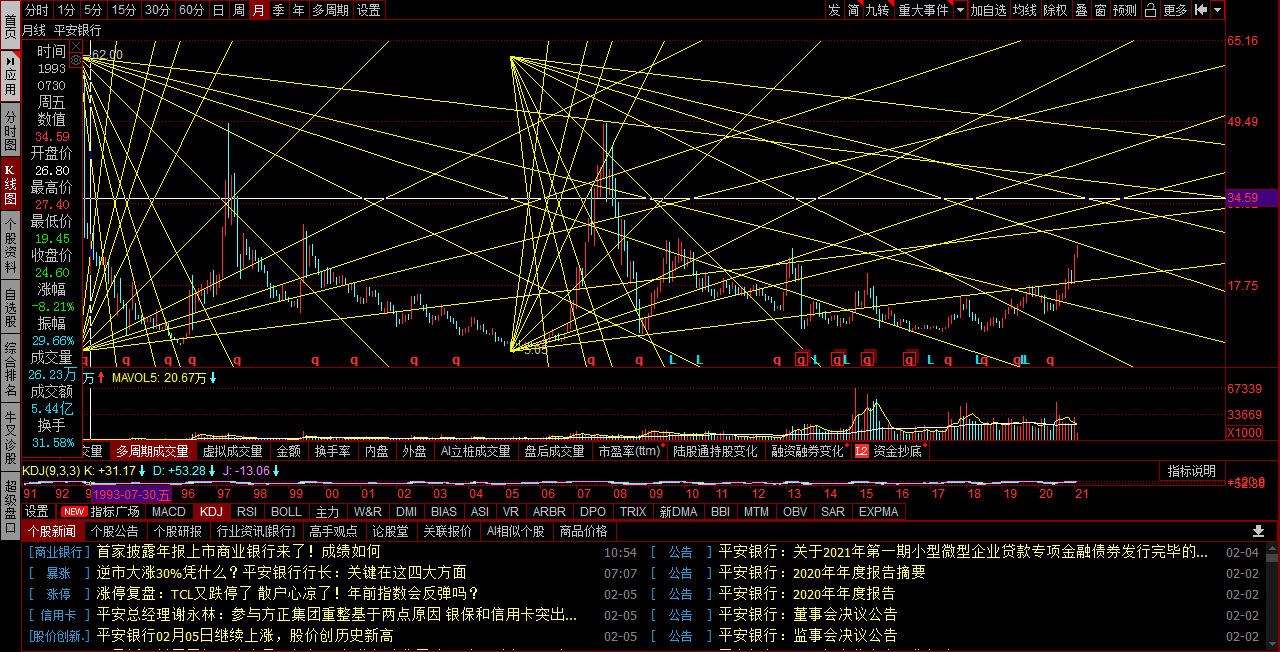Switch chart to 日 daily period
This screenshot has width=1280, height=652.
(x=218, y=10)
